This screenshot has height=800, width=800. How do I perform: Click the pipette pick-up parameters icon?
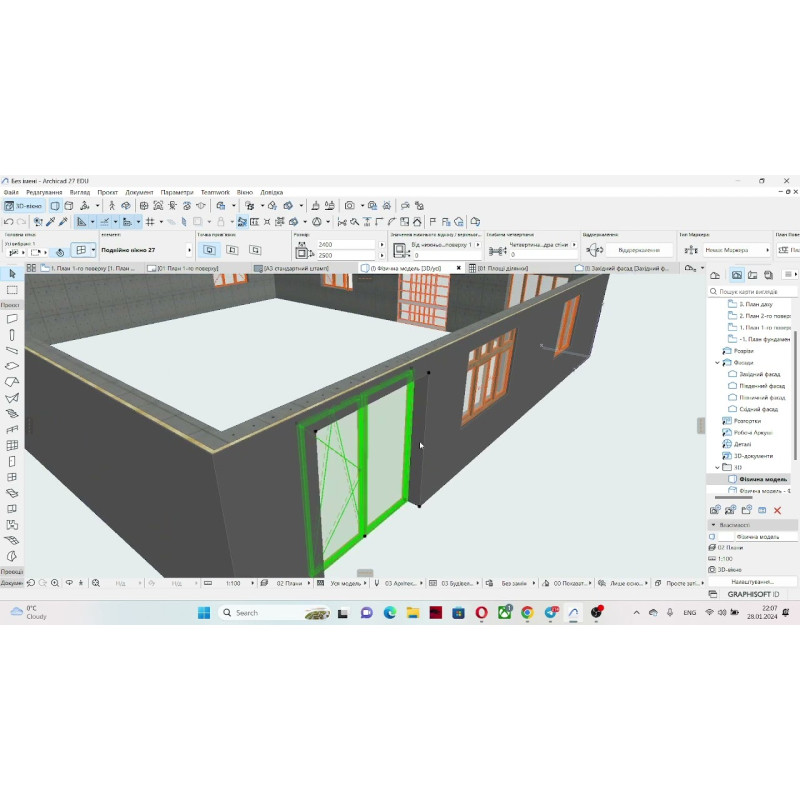click(50, 221)
